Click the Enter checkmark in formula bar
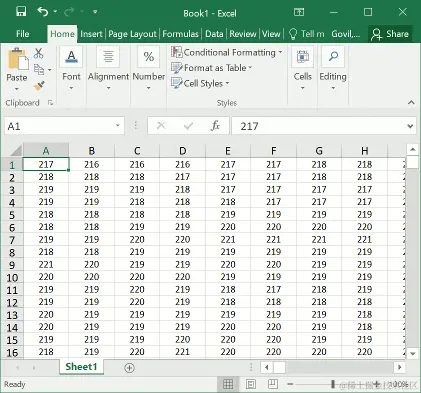This screenshot has height=393, width=421. 189,126
